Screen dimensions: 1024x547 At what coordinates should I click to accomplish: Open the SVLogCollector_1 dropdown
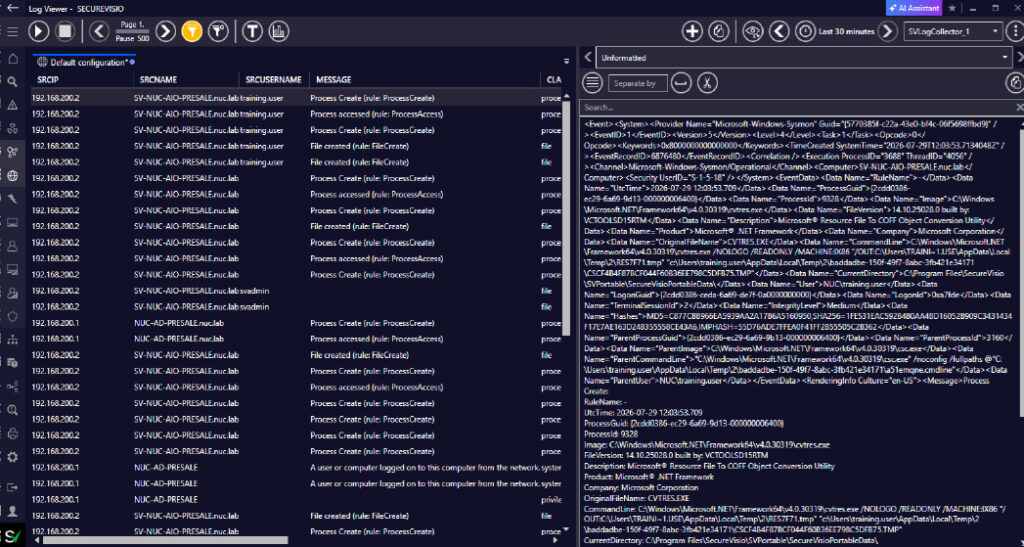[x=953, y=31]
